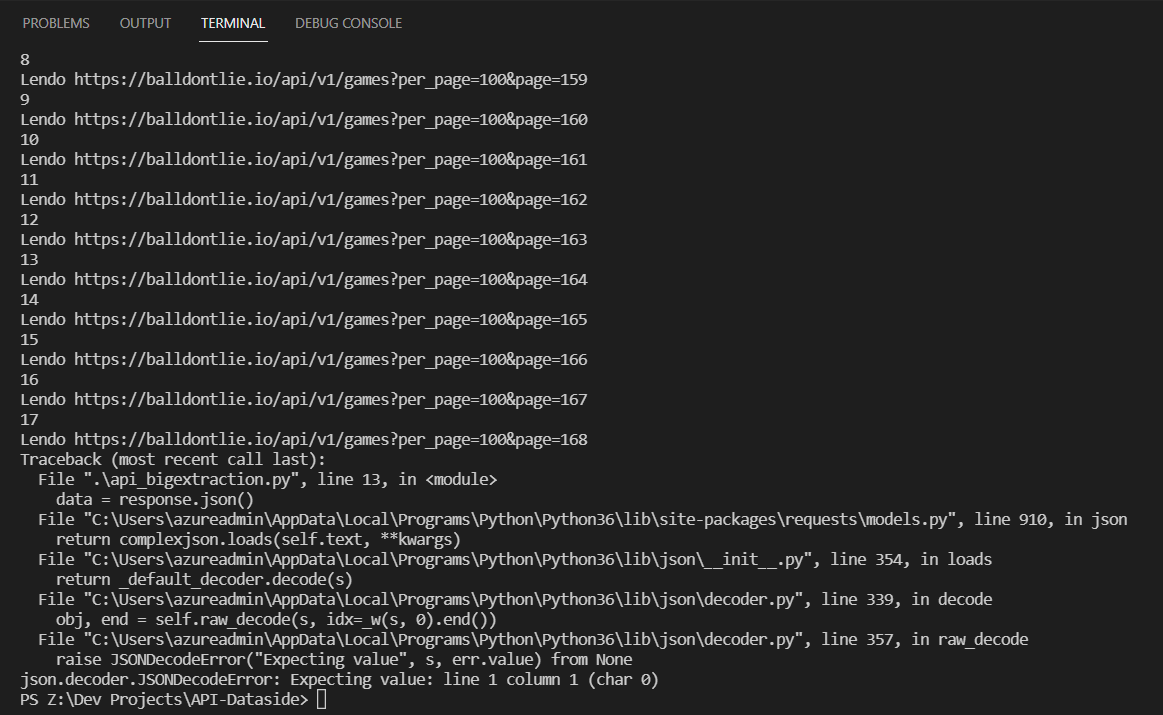Follow the games API link for page=160
This screenshot has width=1163, height=715.
(x=331, y=119)
